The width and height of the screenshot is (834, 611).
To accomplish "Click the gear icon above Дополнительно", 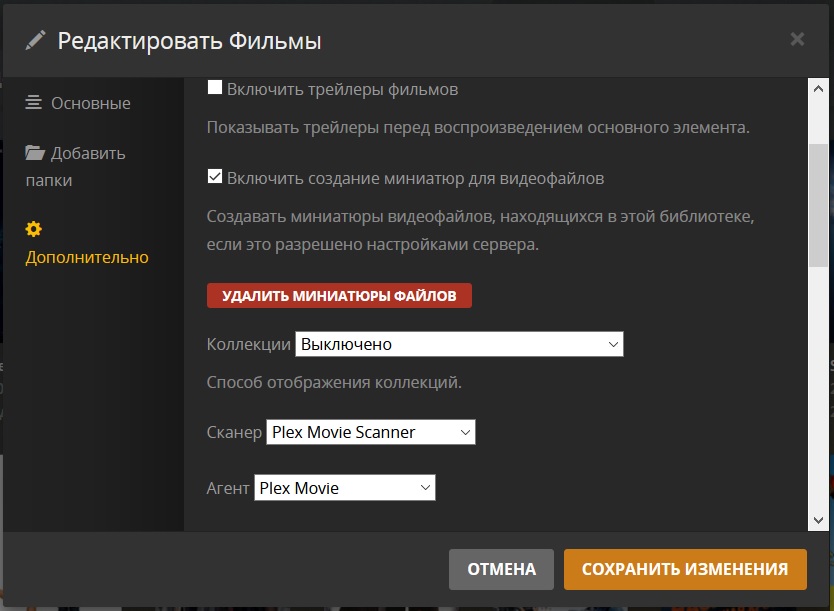I will point(34,229).
